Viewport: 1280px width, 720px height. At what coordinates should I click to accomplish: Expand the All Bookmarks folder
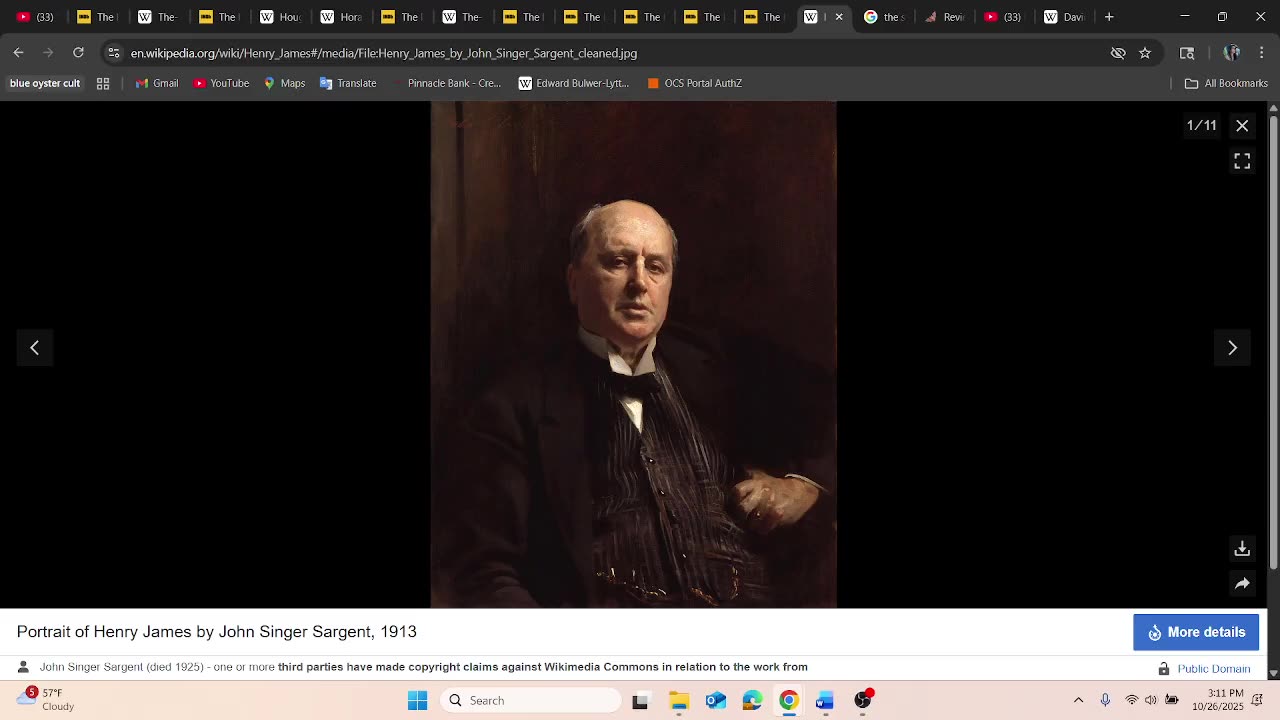pos(1226,83)
